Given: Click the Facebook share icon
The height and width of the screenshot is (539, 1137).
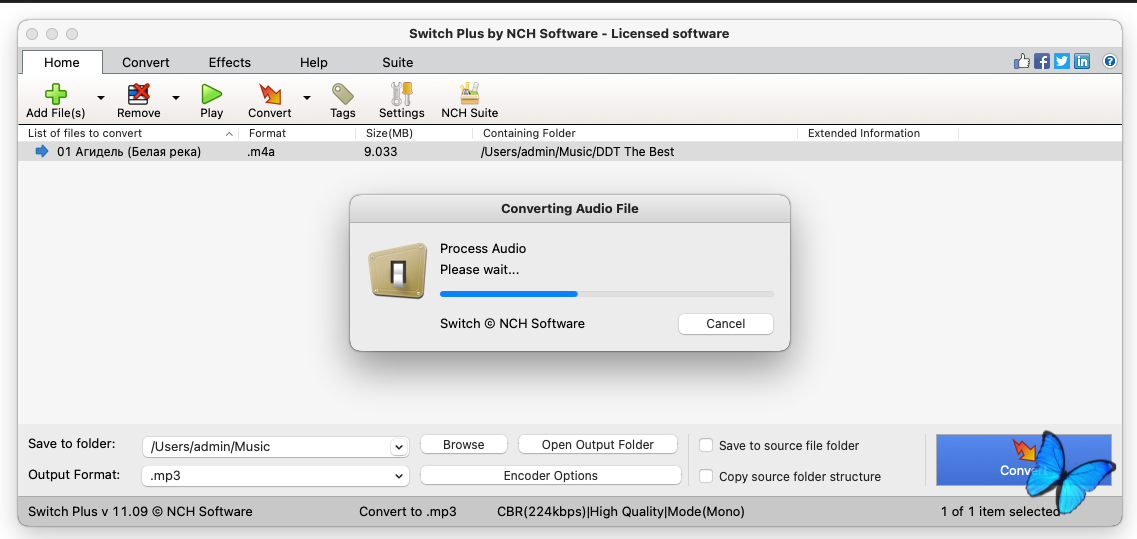Looking at the screenshot, I should 1042,62.
